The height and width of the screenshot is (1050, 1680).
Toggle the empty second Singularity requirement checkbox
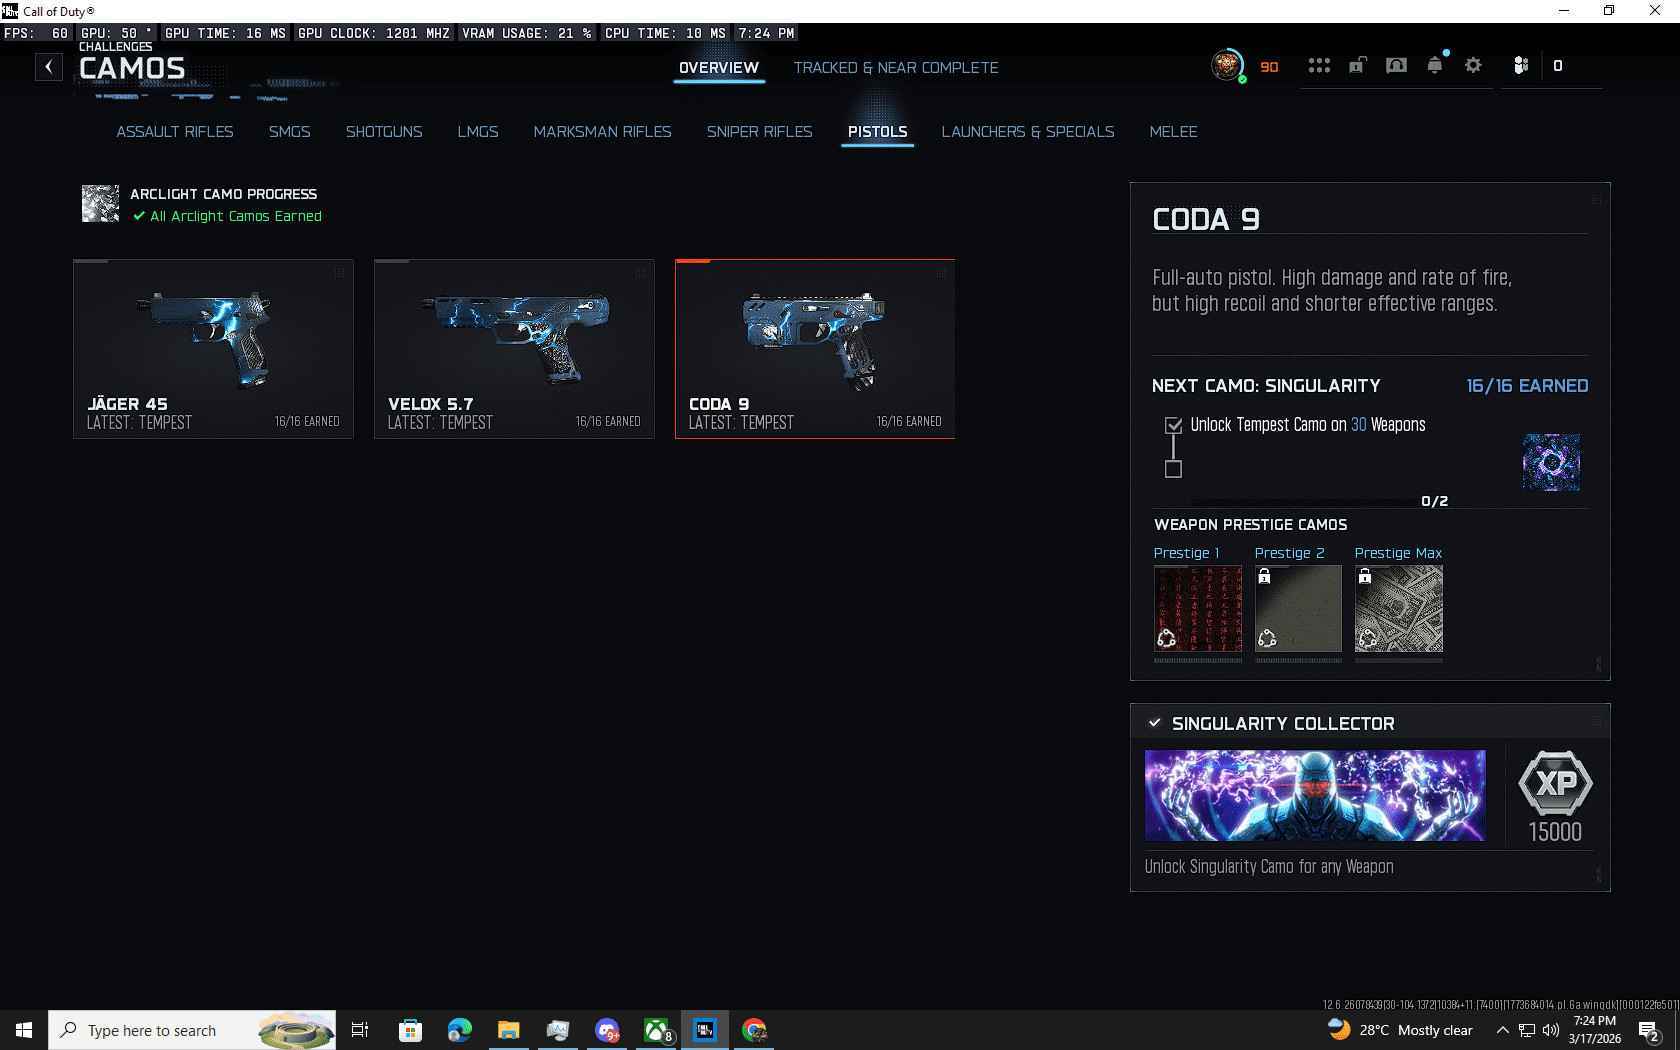(x=1173, y=469)
